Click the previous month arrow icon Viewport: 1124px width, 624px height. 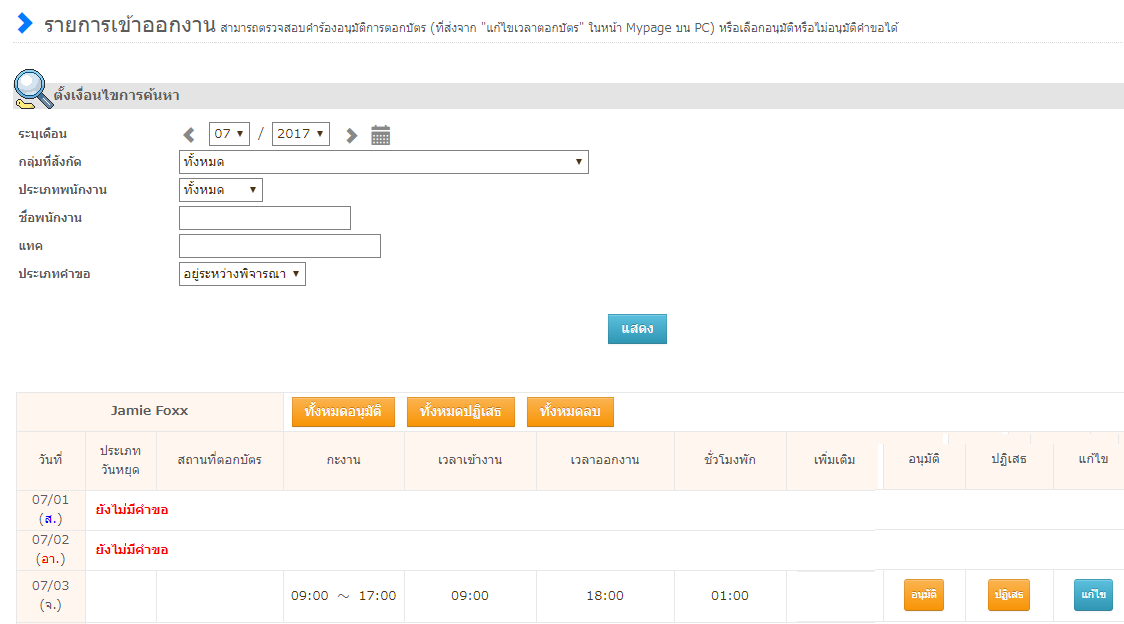tap(189, 135)
